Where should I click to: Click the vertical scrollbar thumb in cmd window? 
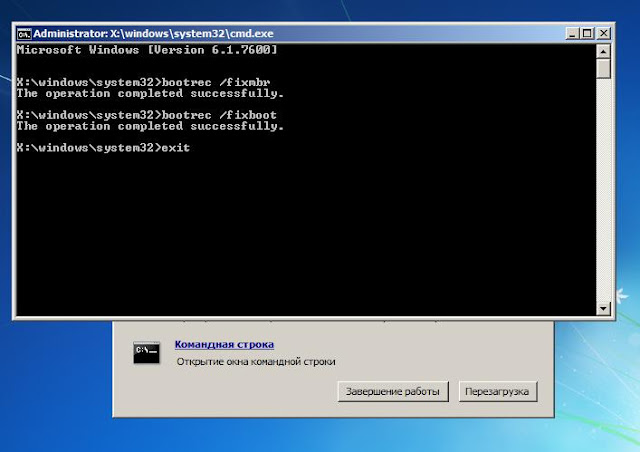point(603,69)
